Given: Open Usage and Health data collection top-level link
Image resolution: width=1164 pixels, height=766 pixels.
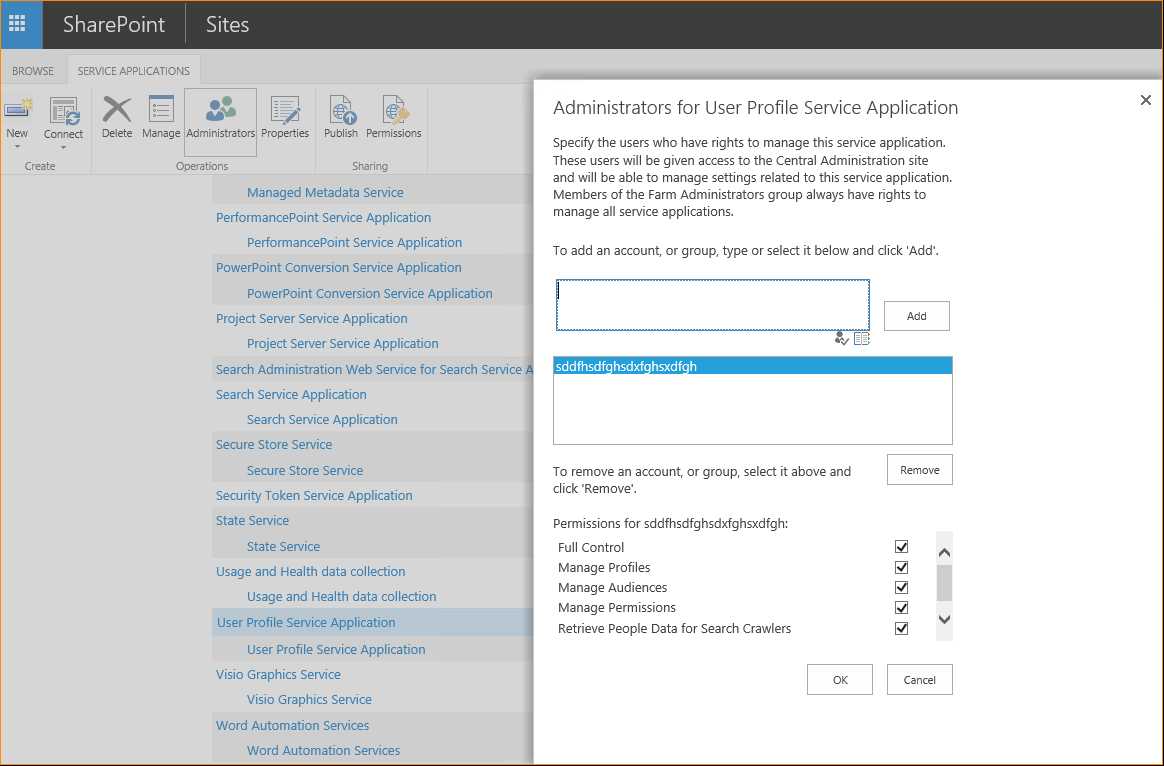Looking at the screenshot, I should (x=310, y=572).
